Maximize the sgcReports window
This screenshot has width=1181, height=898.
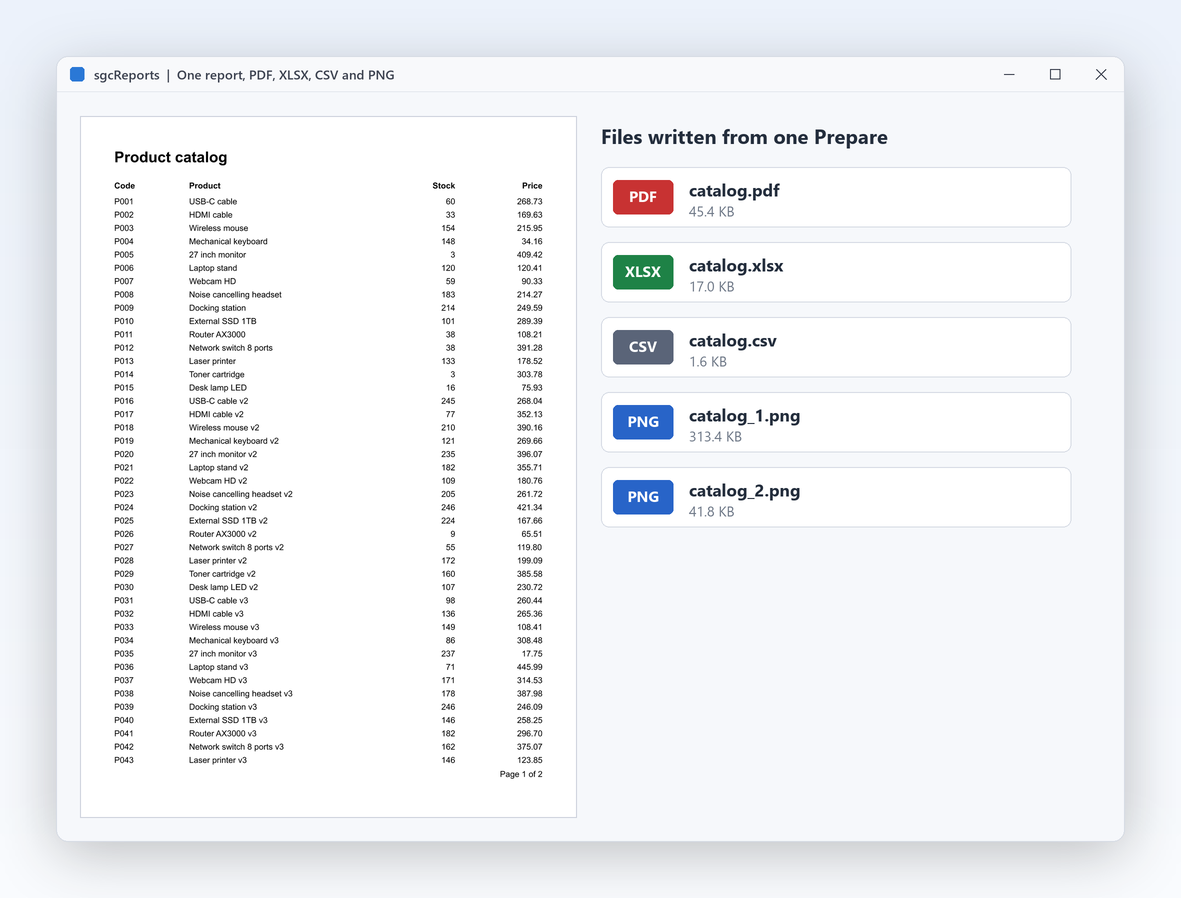1055,75
